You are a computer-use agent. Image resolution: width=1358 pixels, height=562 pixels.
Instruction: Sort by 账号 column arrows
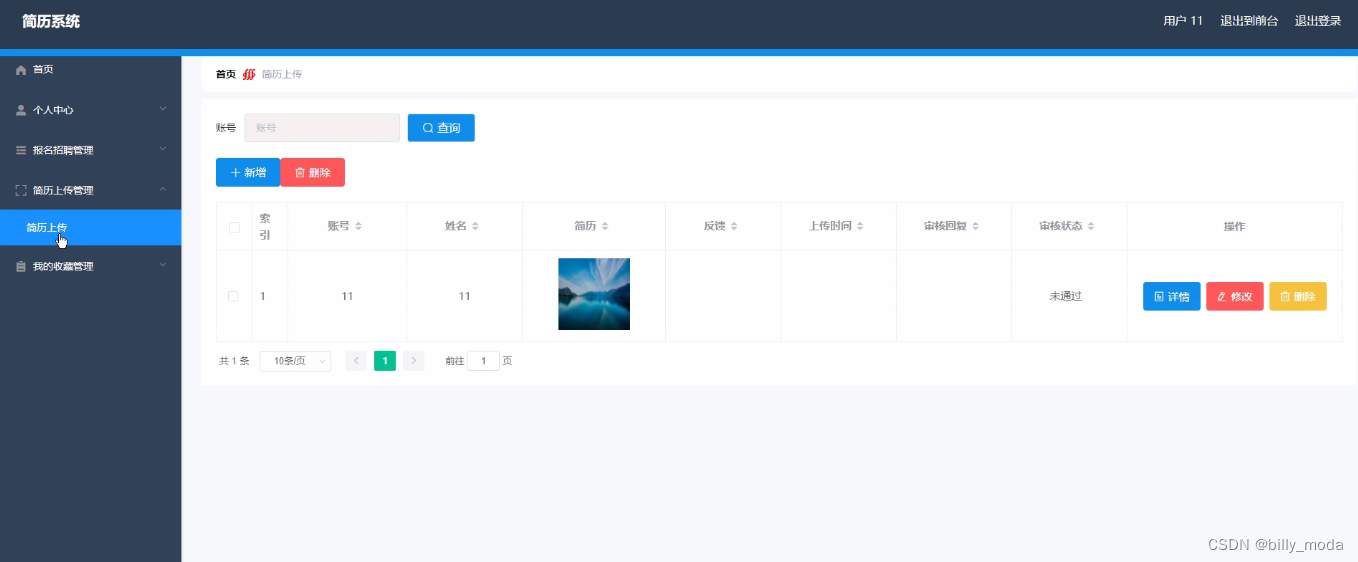pos(359,227)
